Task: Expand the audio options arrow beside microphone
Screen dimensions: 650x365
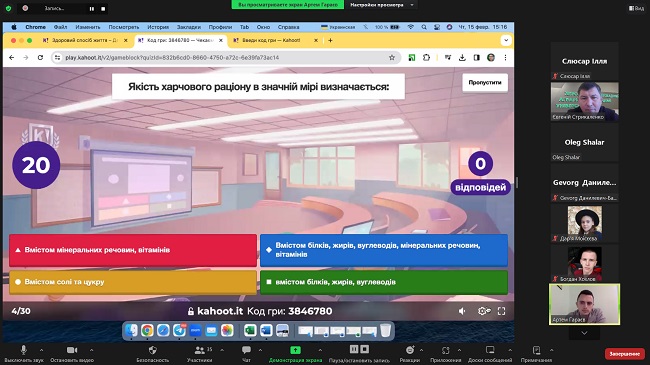Action: 41,350
